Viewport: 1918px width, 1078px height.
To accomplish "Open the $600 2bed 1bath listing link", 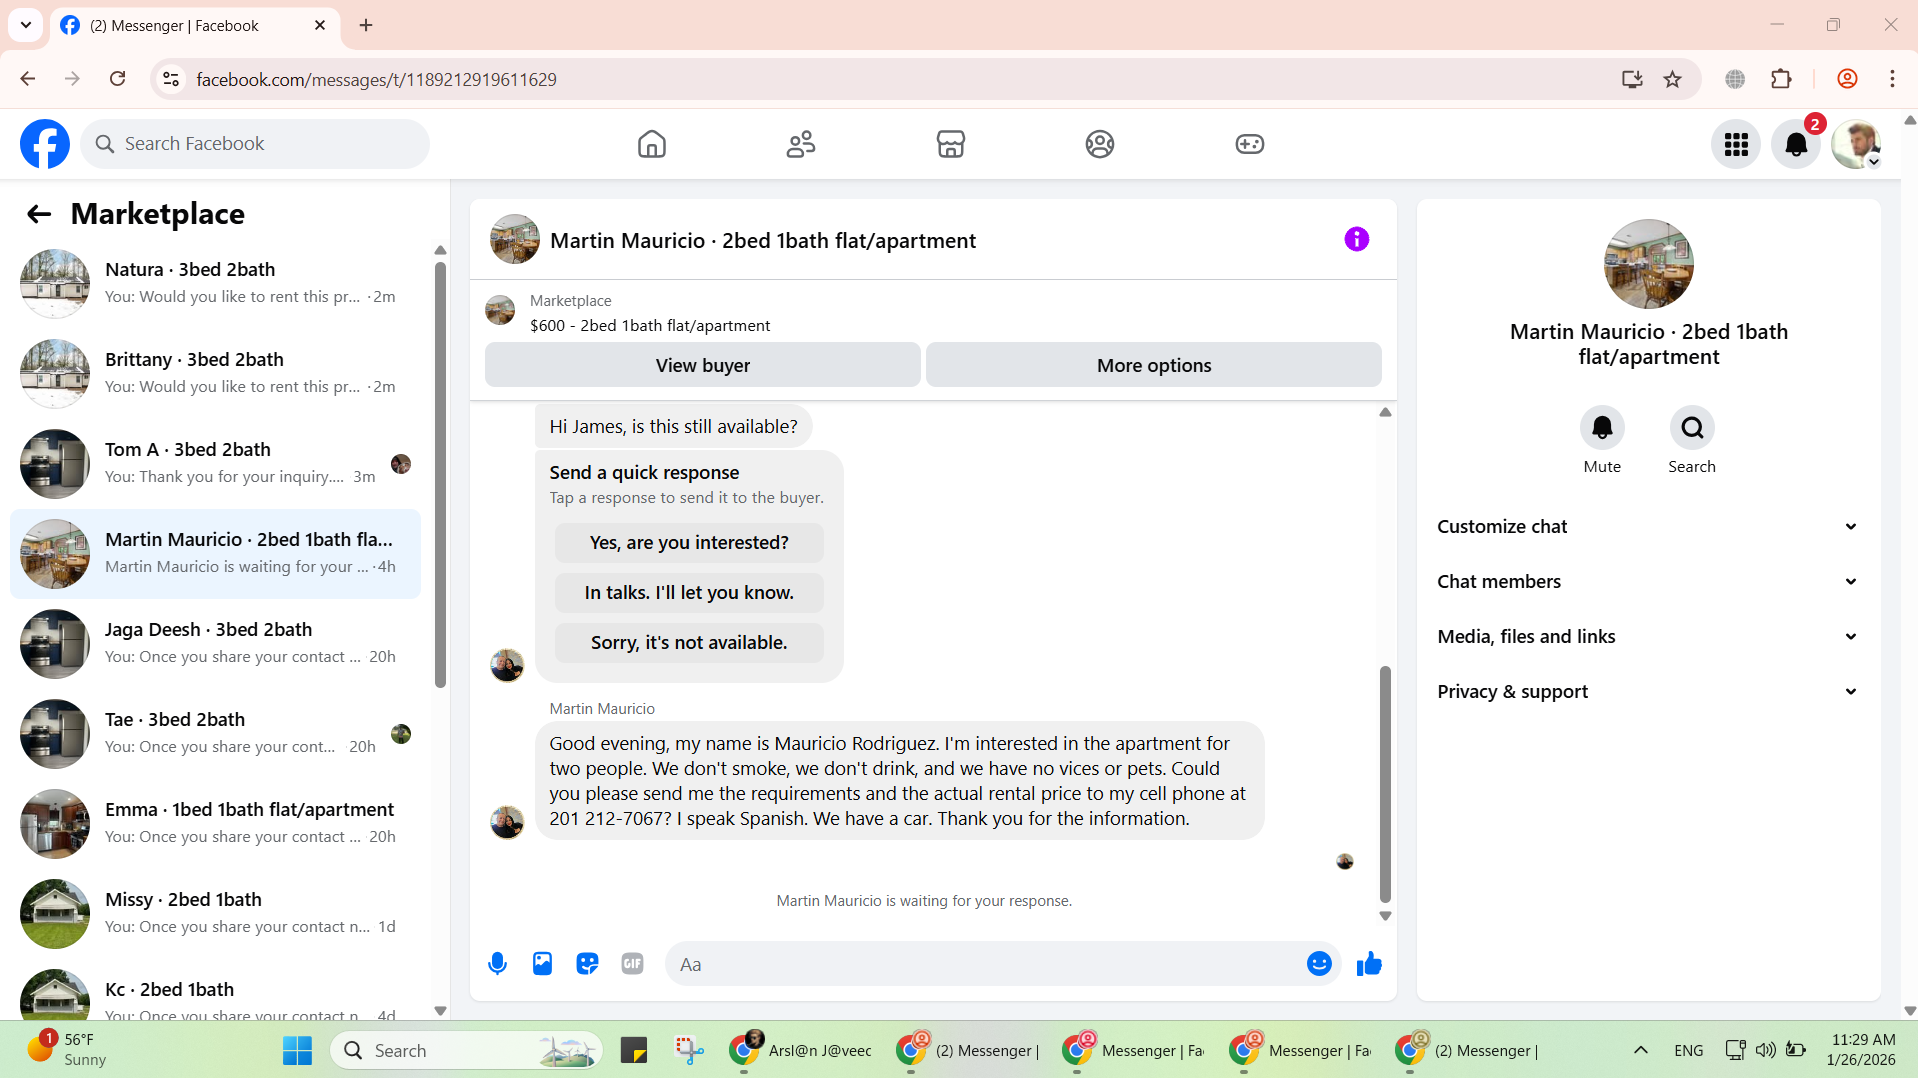I will (650, 326).
